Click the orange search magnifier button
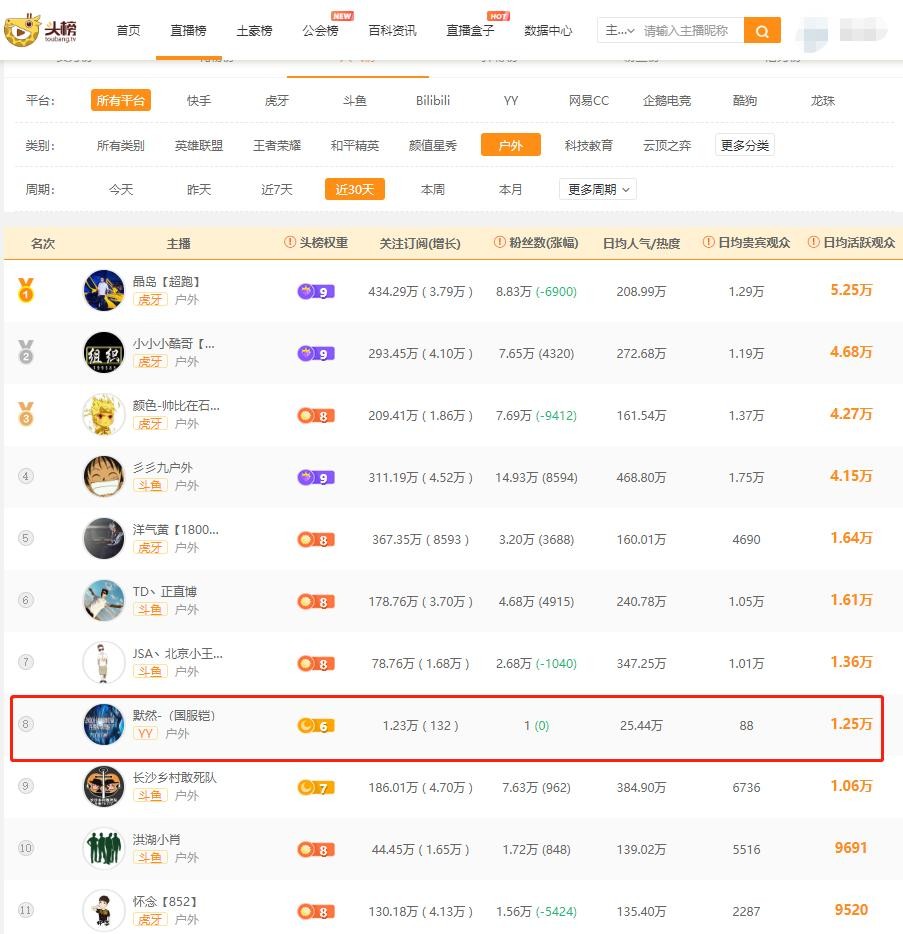Image resolution: width=903 pixels, height=934 pixels. click(x=762, y=31)
